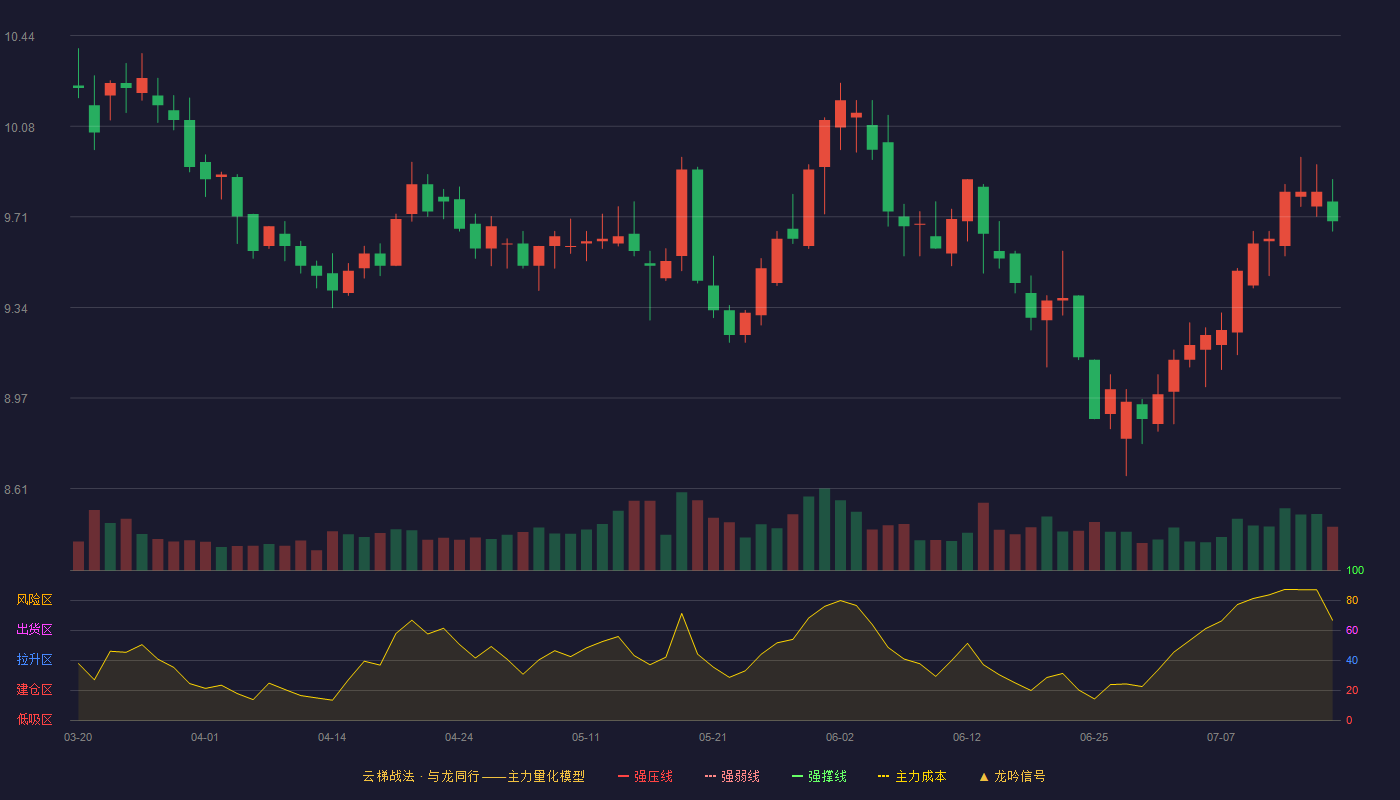Image resolution: width=1400 pixels, height=800 pixels.
Task: Click the 风险区 zone label
Action: 34,600
